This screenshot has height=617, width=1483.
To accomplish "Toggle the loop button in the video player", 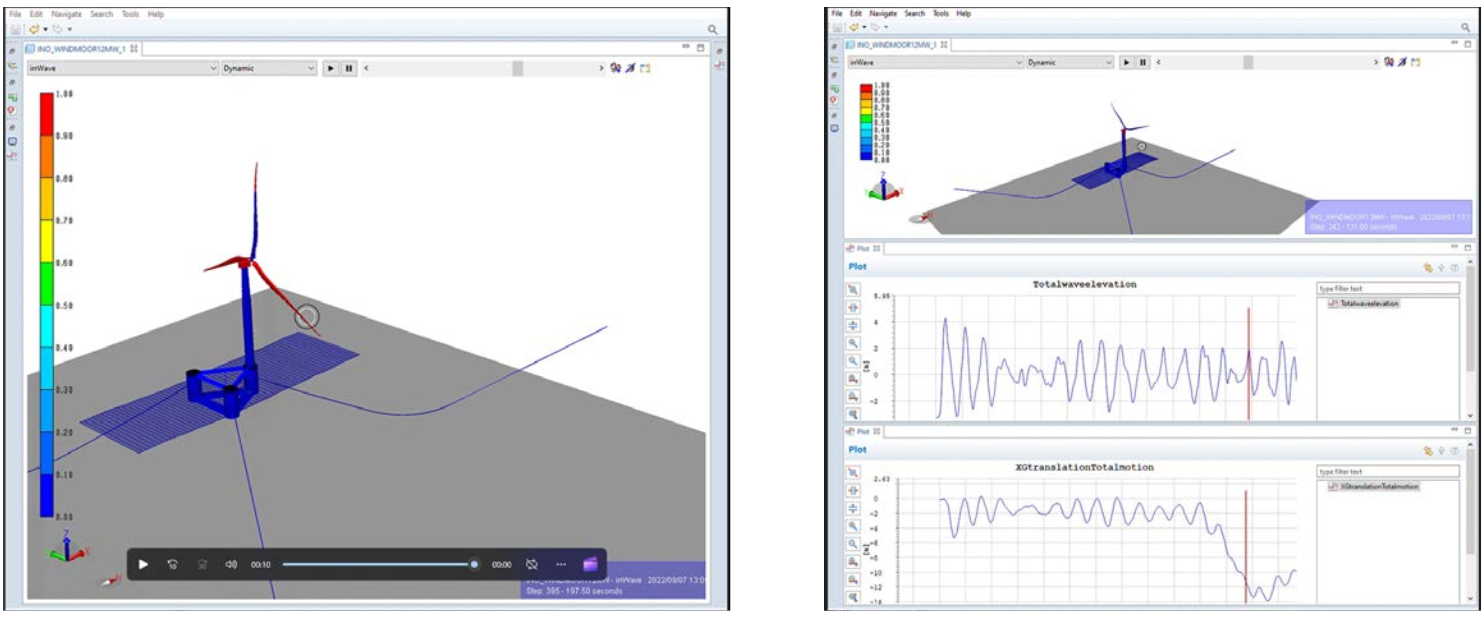I will (x=532, y=564).
